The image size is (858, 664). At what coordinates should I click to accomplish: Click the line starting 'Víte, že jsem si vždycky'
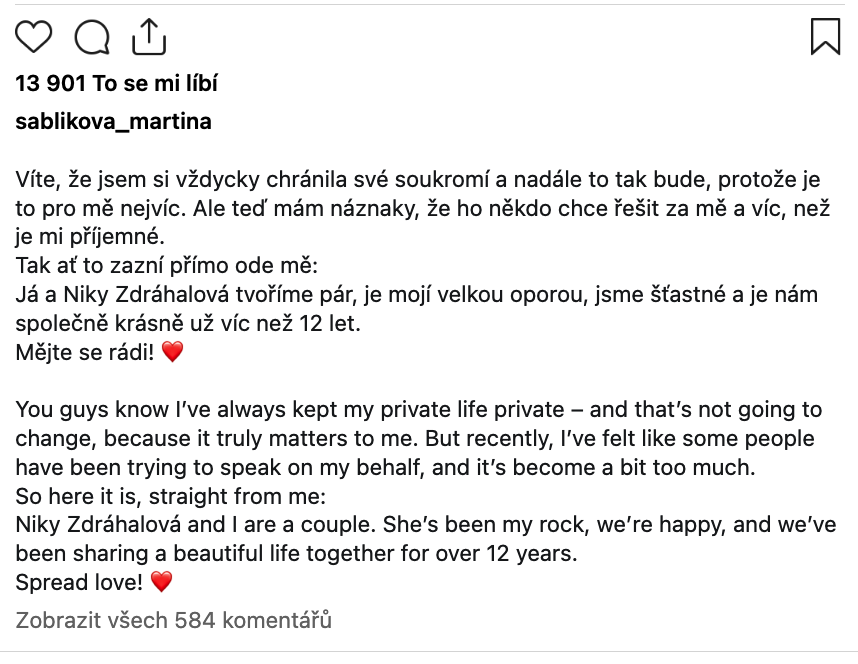pos(418,180)
